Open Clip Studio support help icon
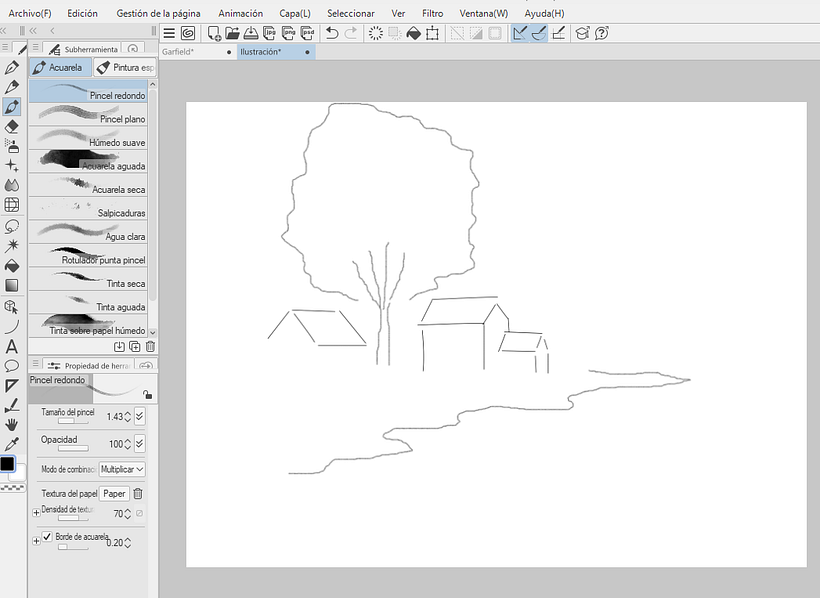The height and width of the screenshot is (598, 820). (602, 33)
